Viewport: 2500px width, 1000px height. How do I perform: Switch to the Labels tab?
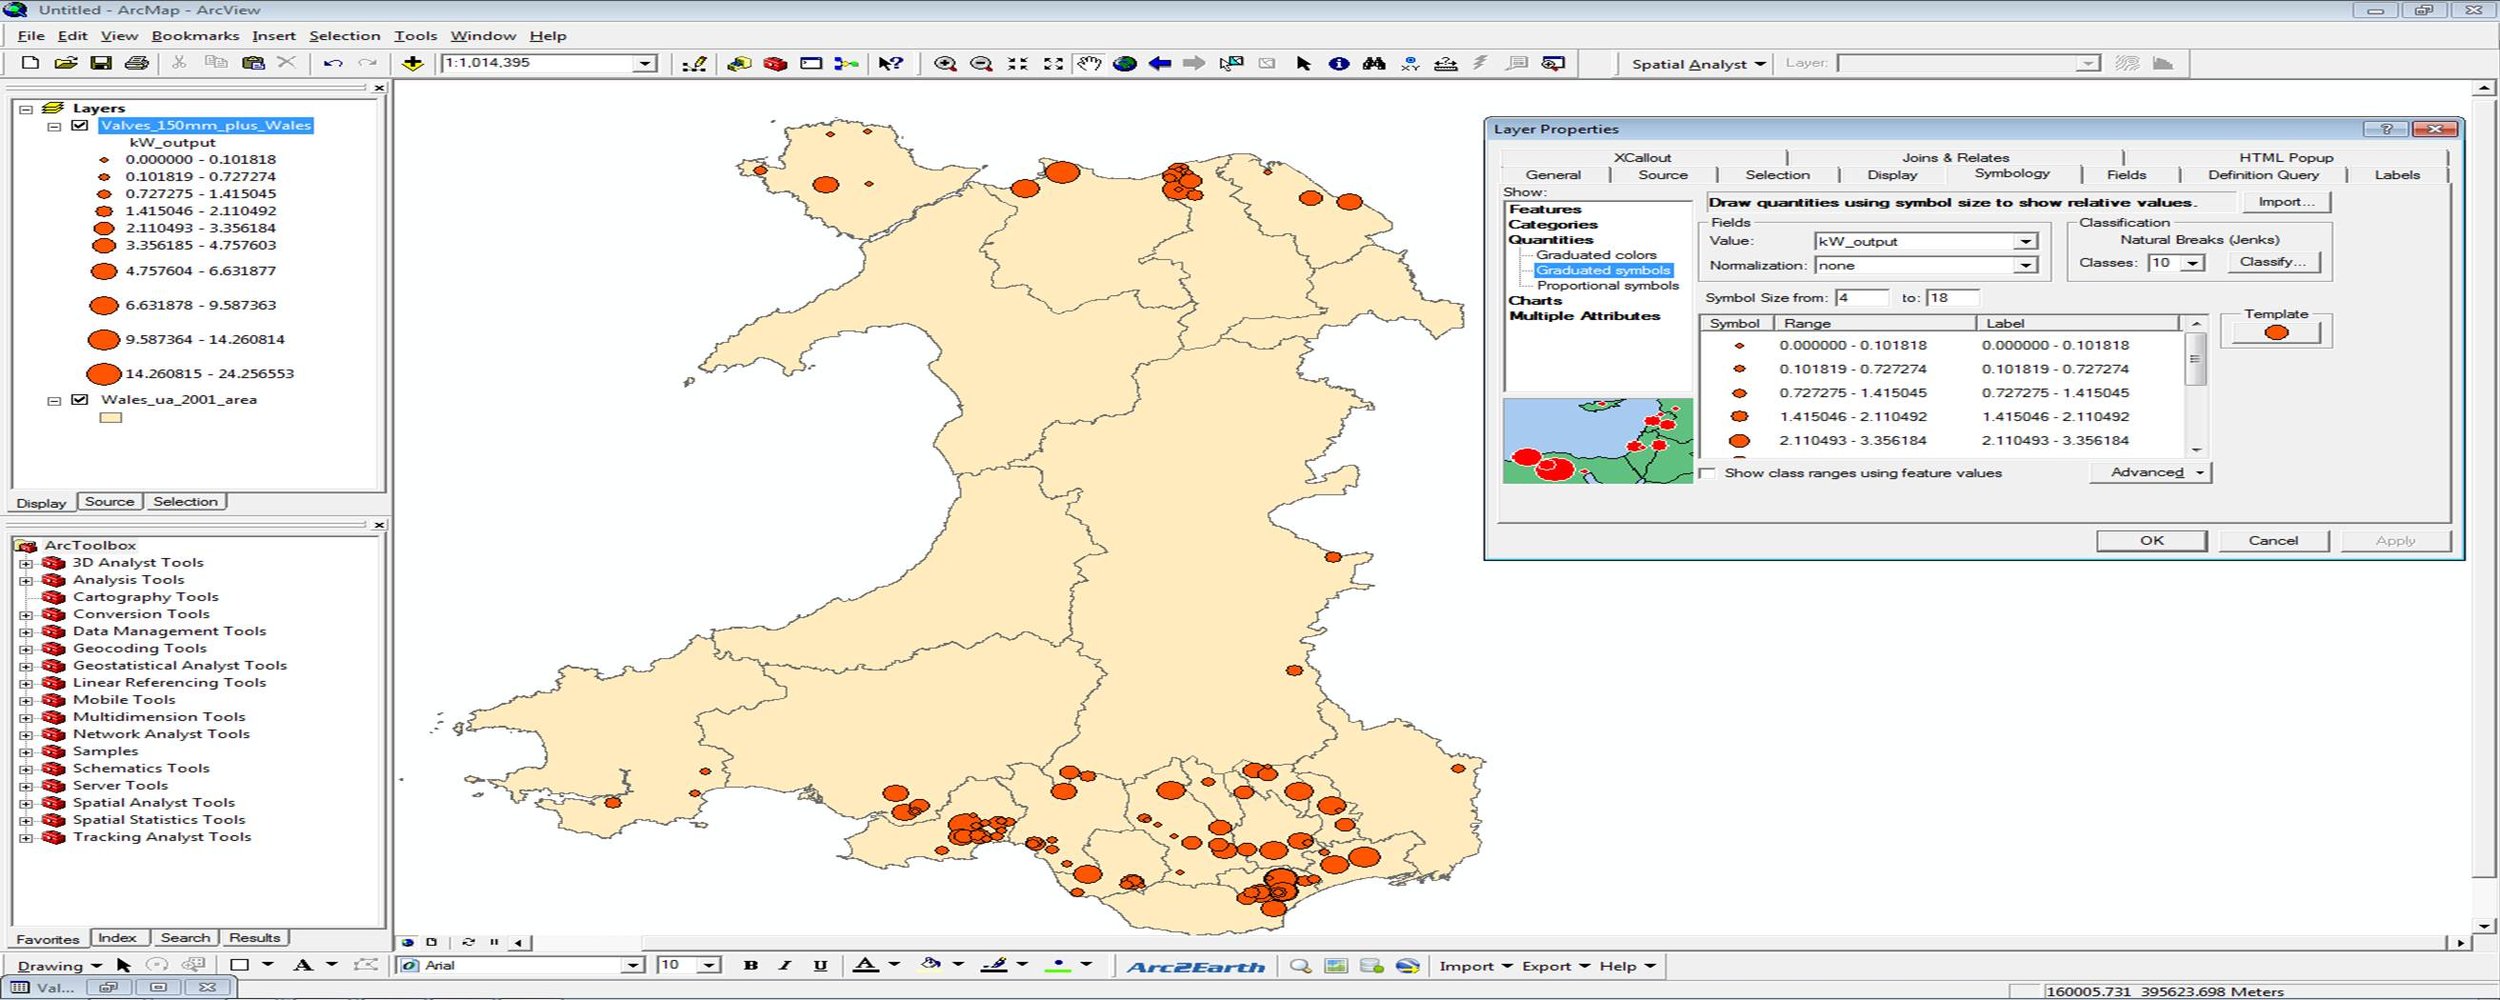[x=2397, y=175]
